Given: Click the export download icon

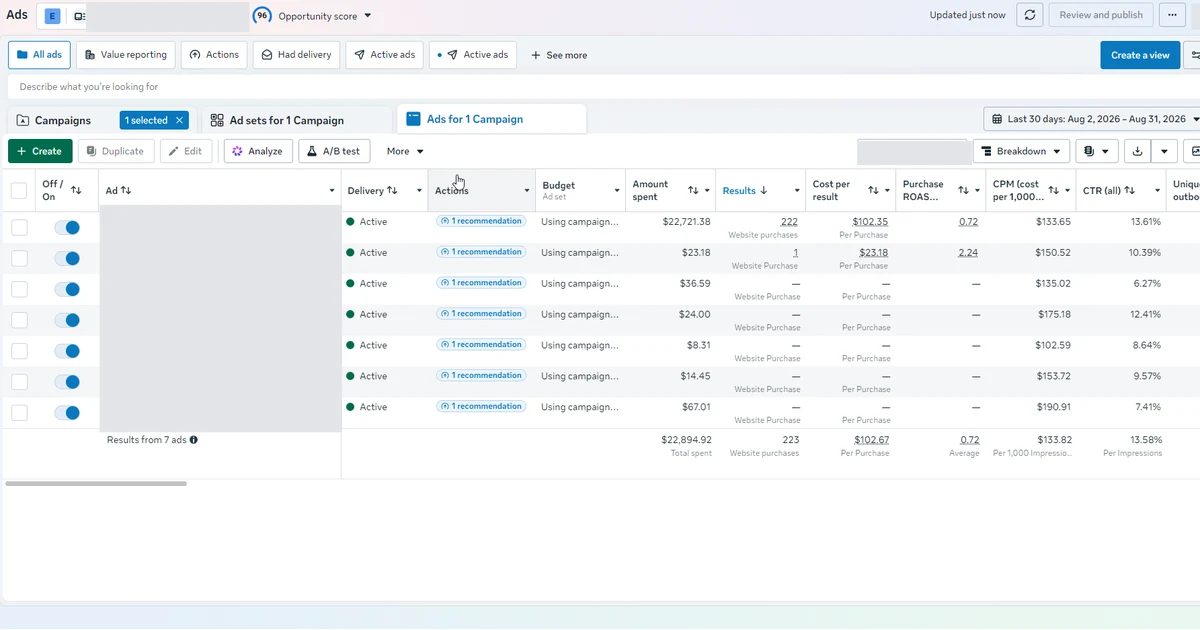Looking at the screenshot, I should (x=1137, y=151).
